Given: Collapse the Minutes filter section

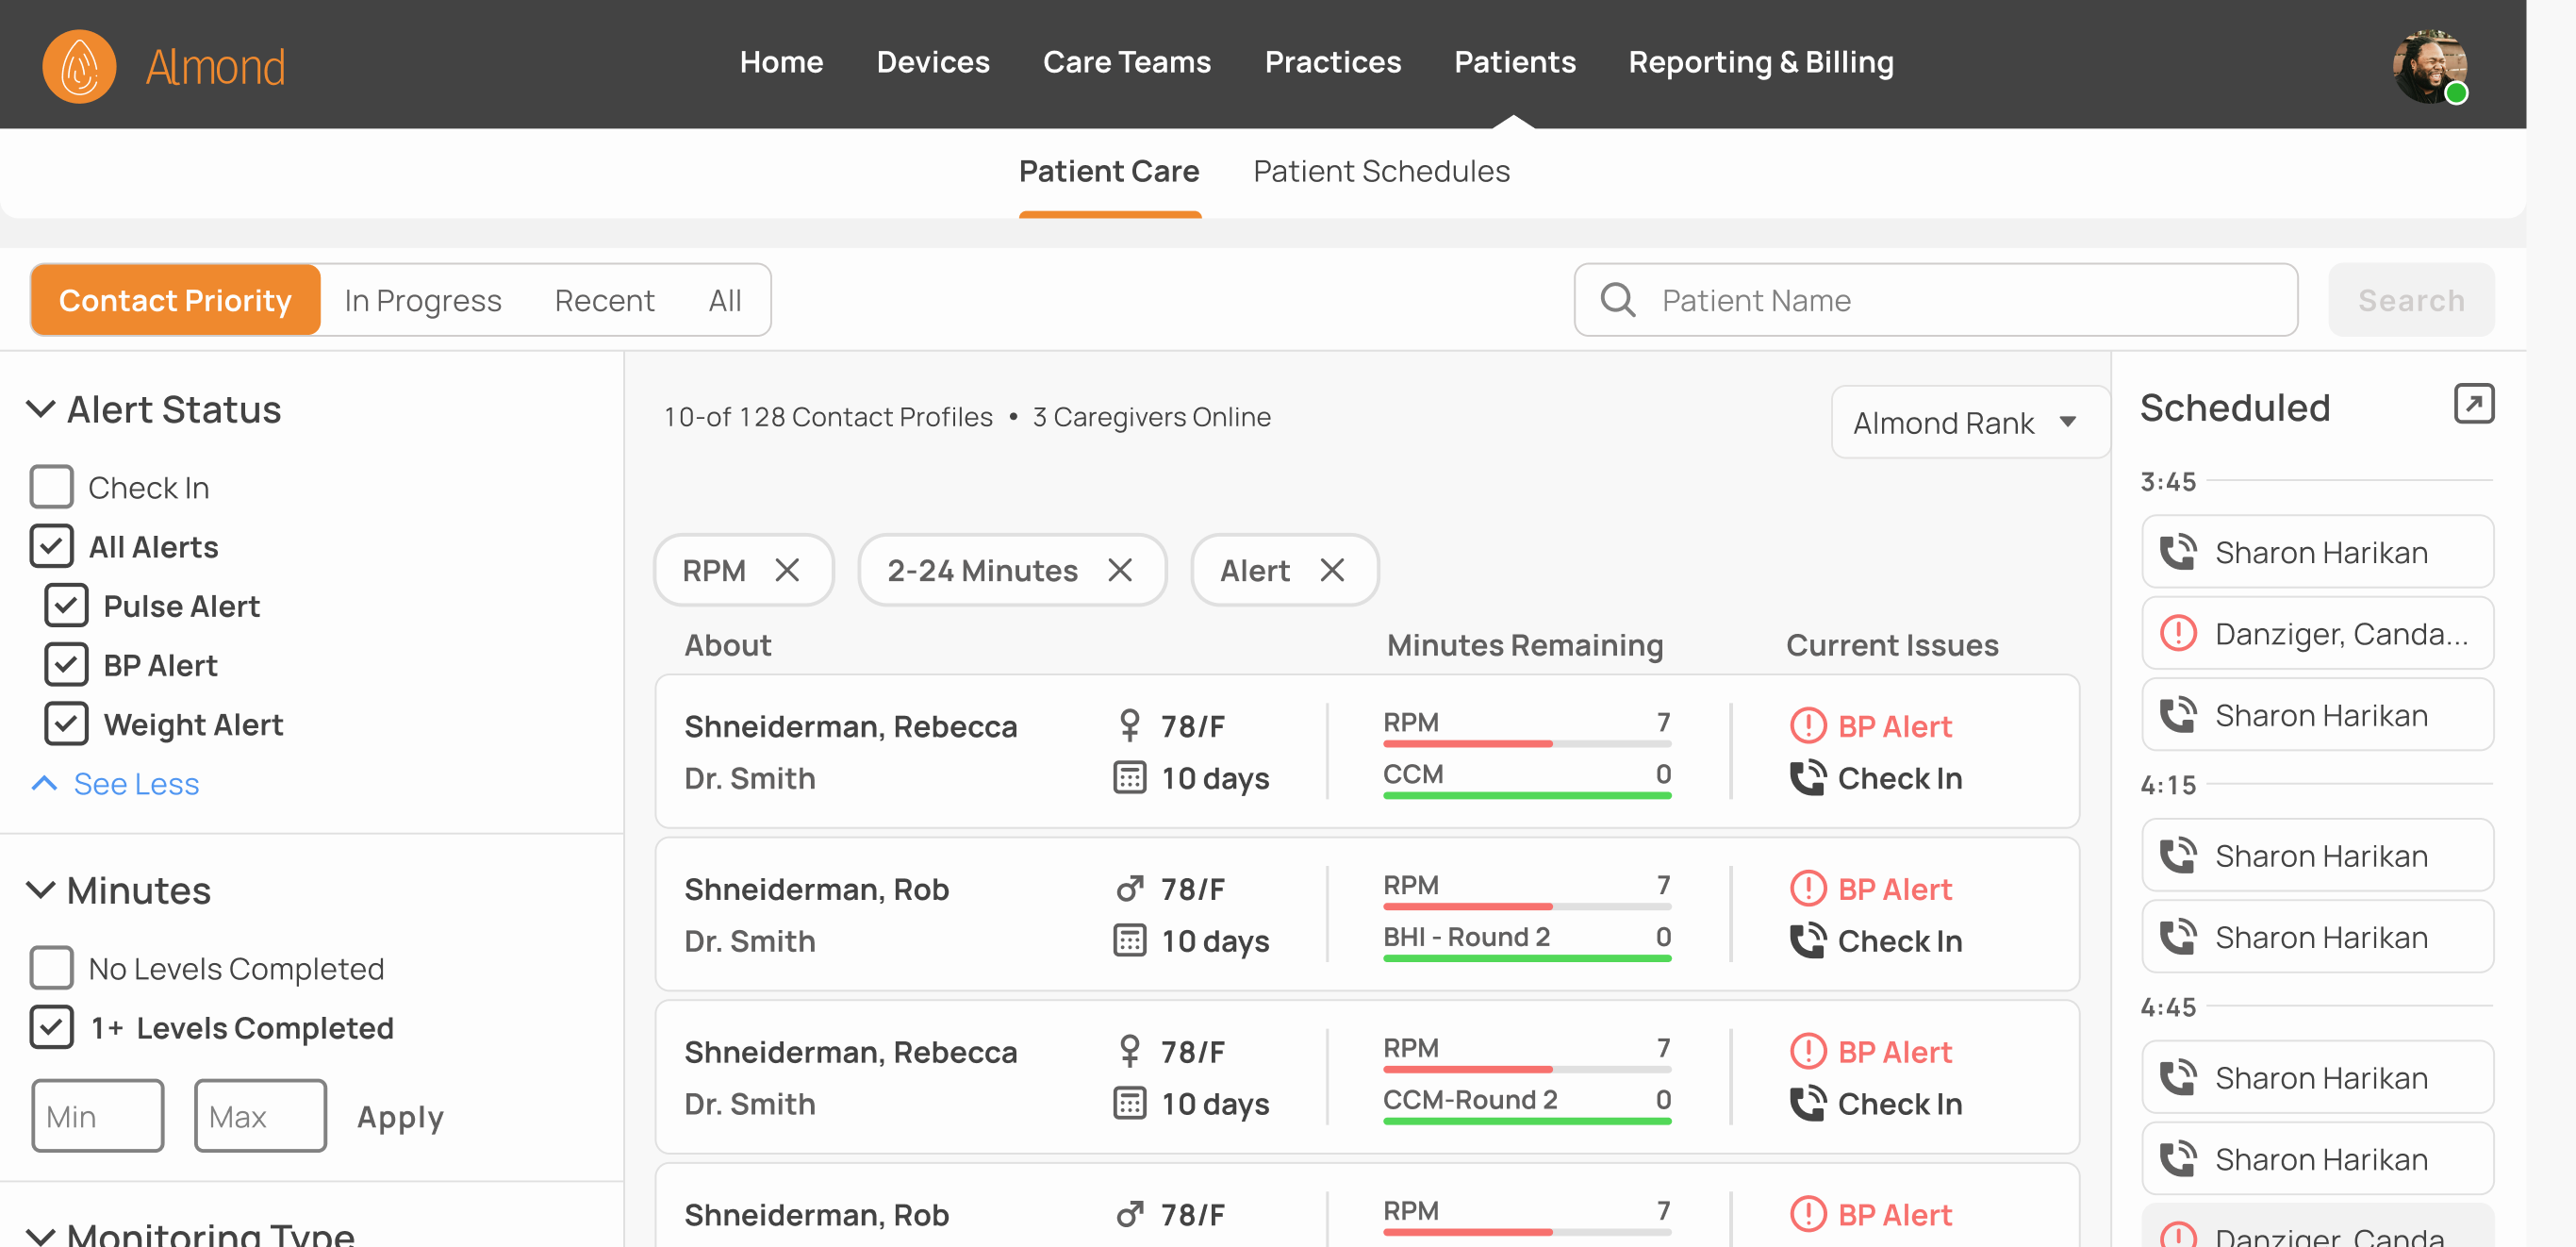Looking at the screenshot, I should tap(40, 890).
